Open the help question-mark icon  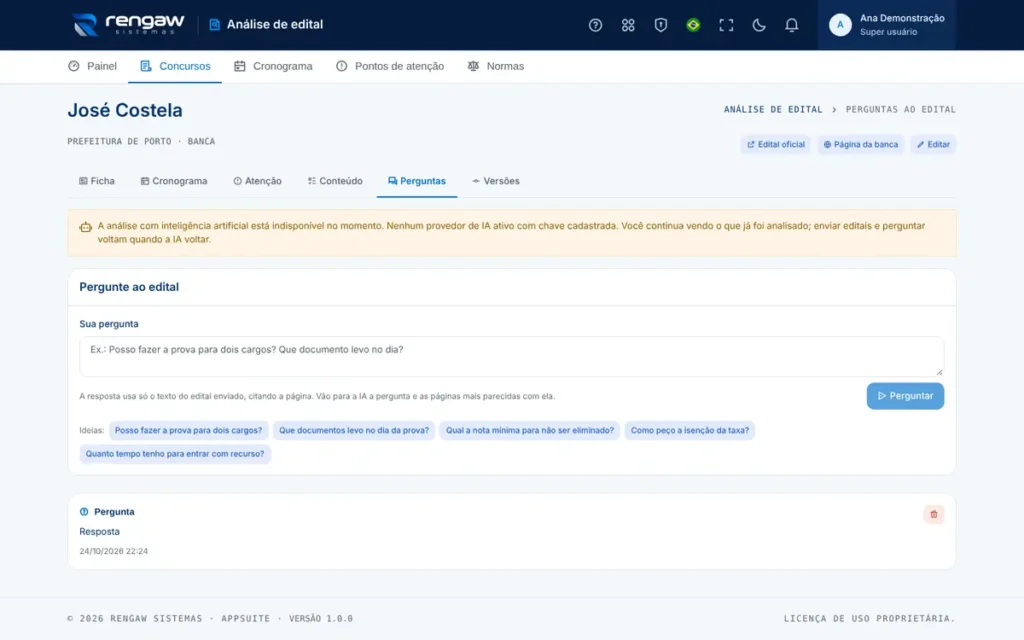click(595, 25)
